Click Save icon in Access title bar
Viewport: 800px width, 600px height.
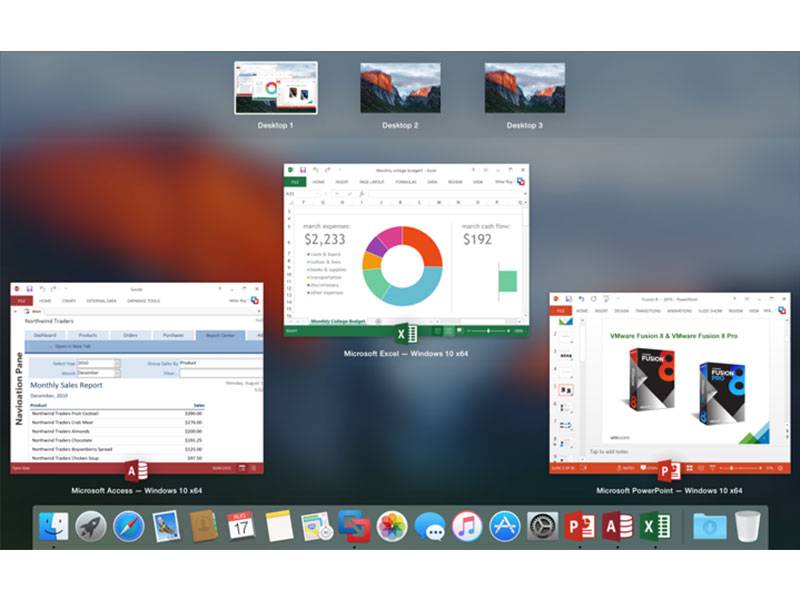pyautogui.click(x=30, y=289)
